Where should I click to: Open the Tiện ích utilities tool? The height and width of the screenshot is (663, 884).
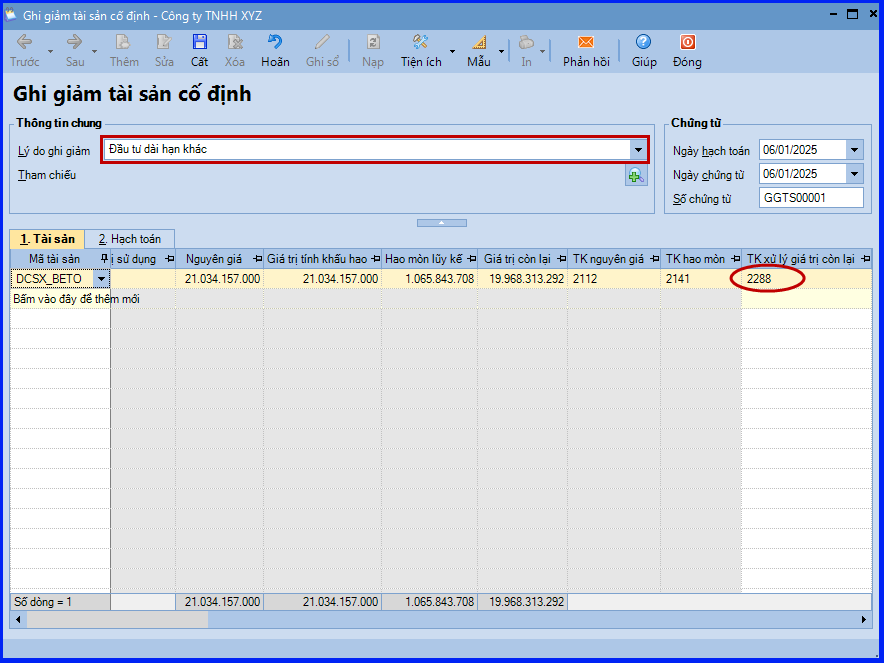(420, 43)
